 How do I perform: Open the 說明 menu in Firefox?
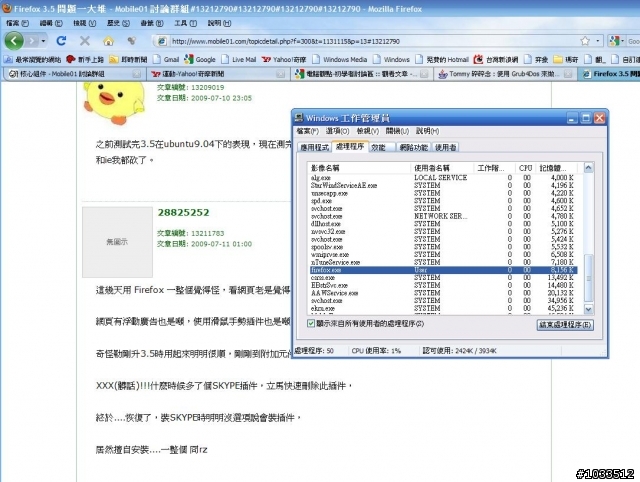tap(219, 23)
